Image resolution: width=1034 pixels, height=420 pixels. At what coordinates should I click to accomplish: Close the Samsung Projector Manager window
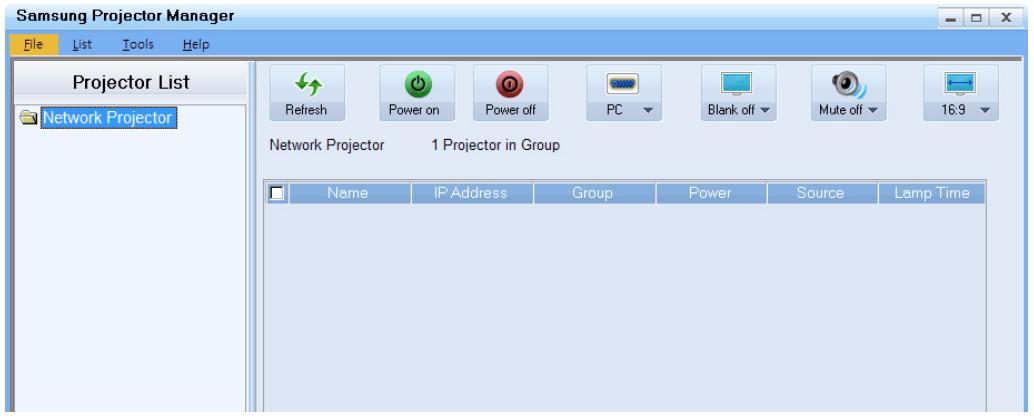(1006, 18)
